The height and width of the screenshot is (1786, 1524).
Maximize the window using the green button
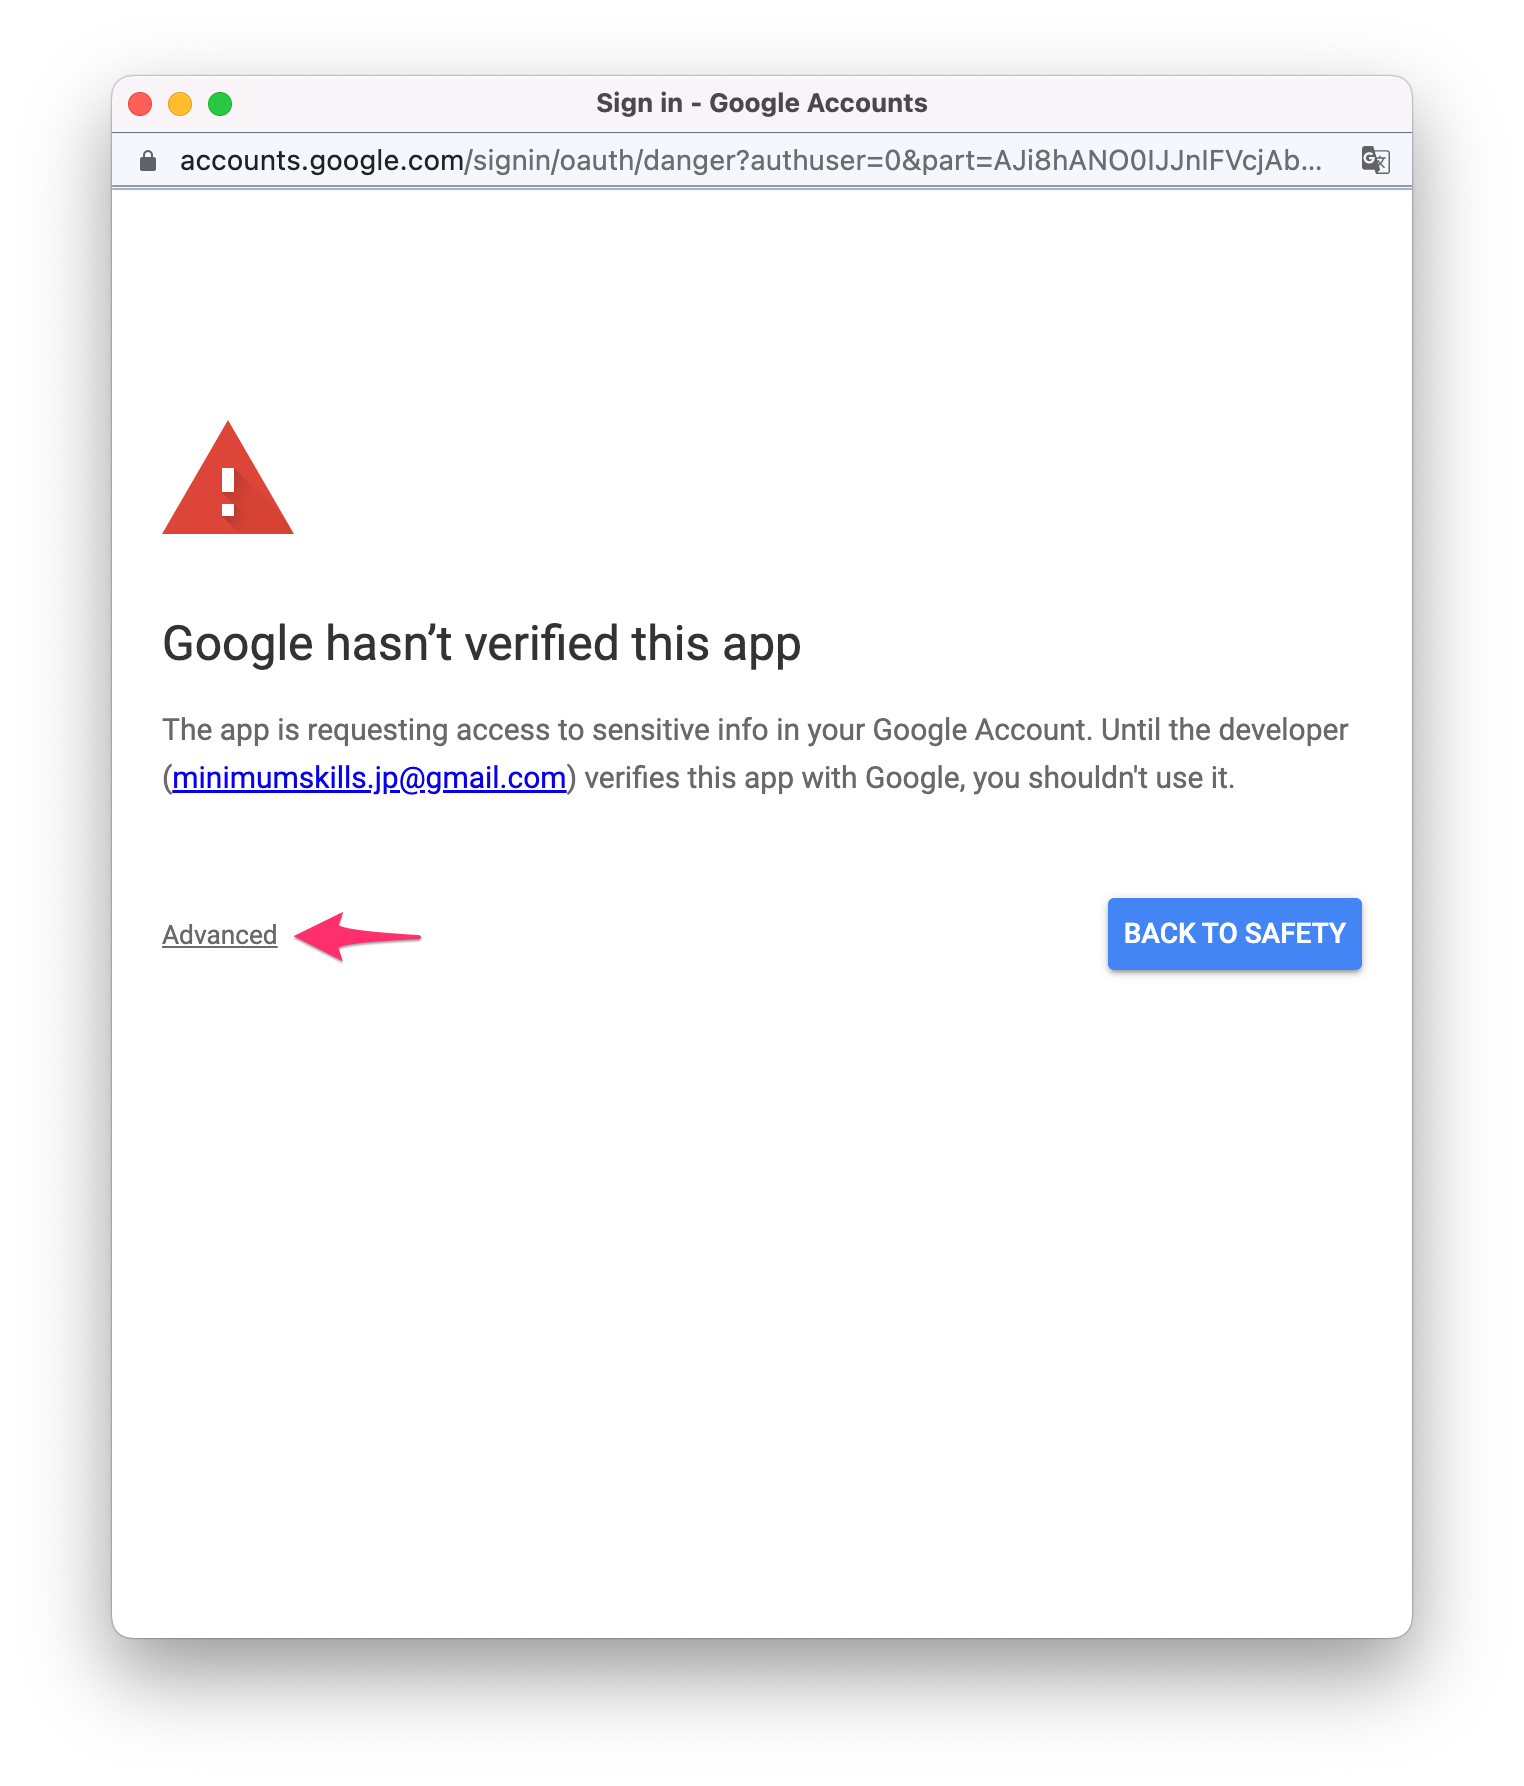pyautogui.click(x=220, y=104)
